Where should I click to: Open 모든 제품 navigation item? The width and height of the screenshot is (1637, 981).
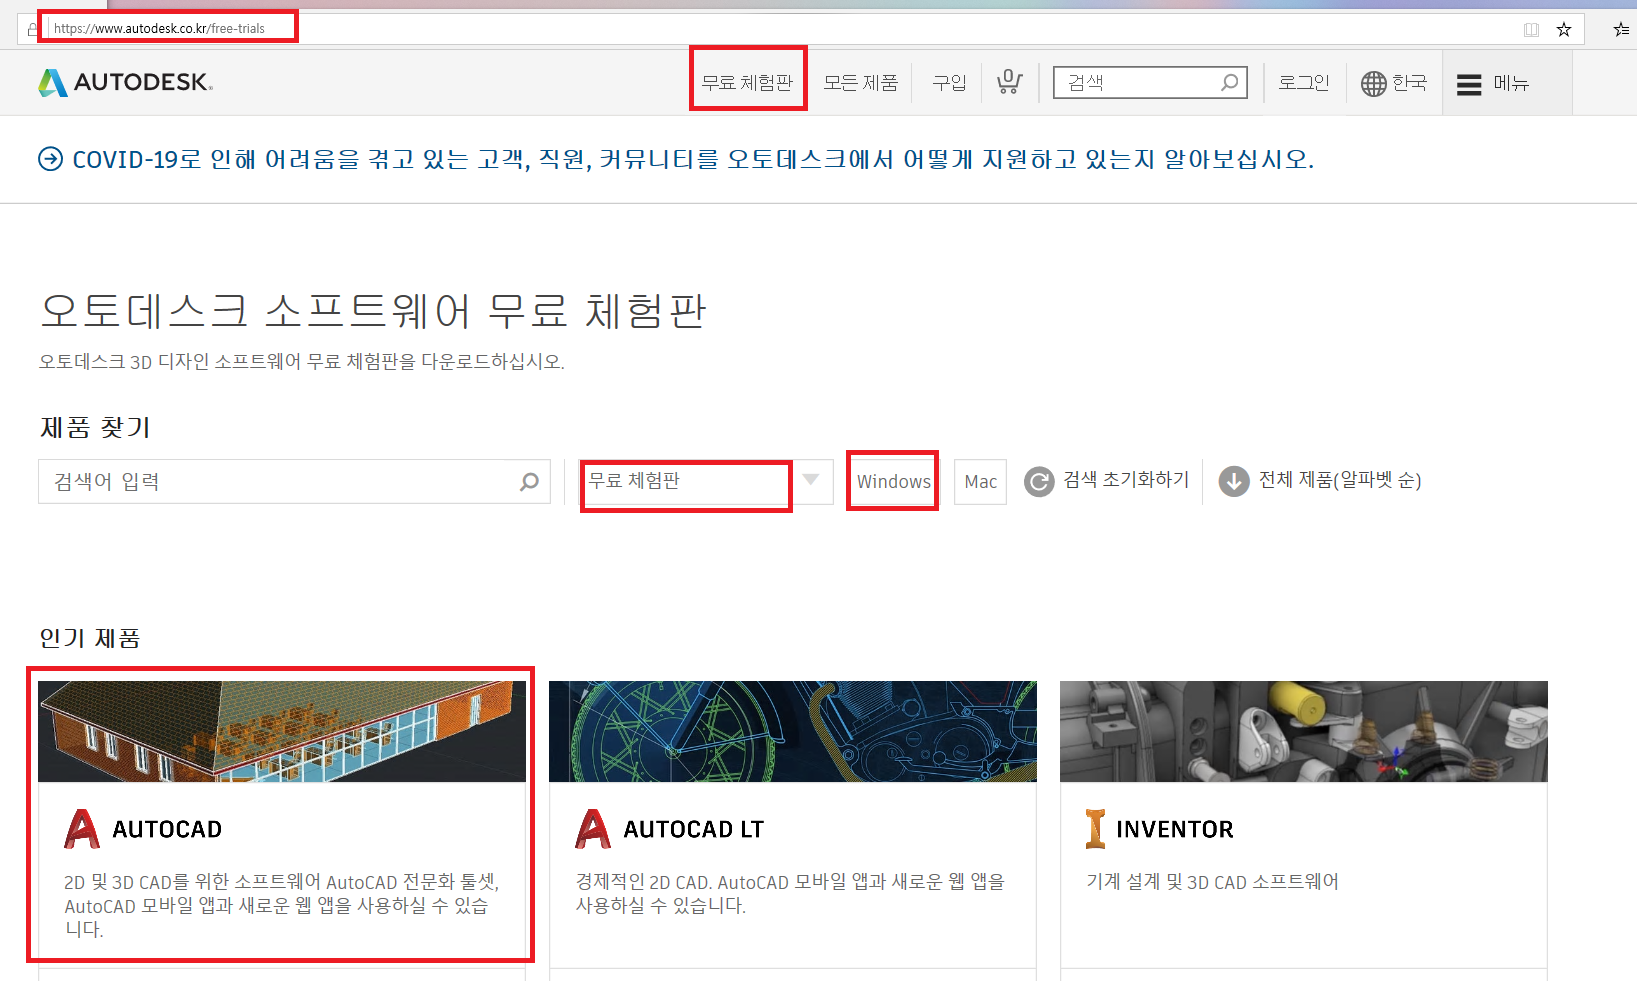(x=861, y=82)
